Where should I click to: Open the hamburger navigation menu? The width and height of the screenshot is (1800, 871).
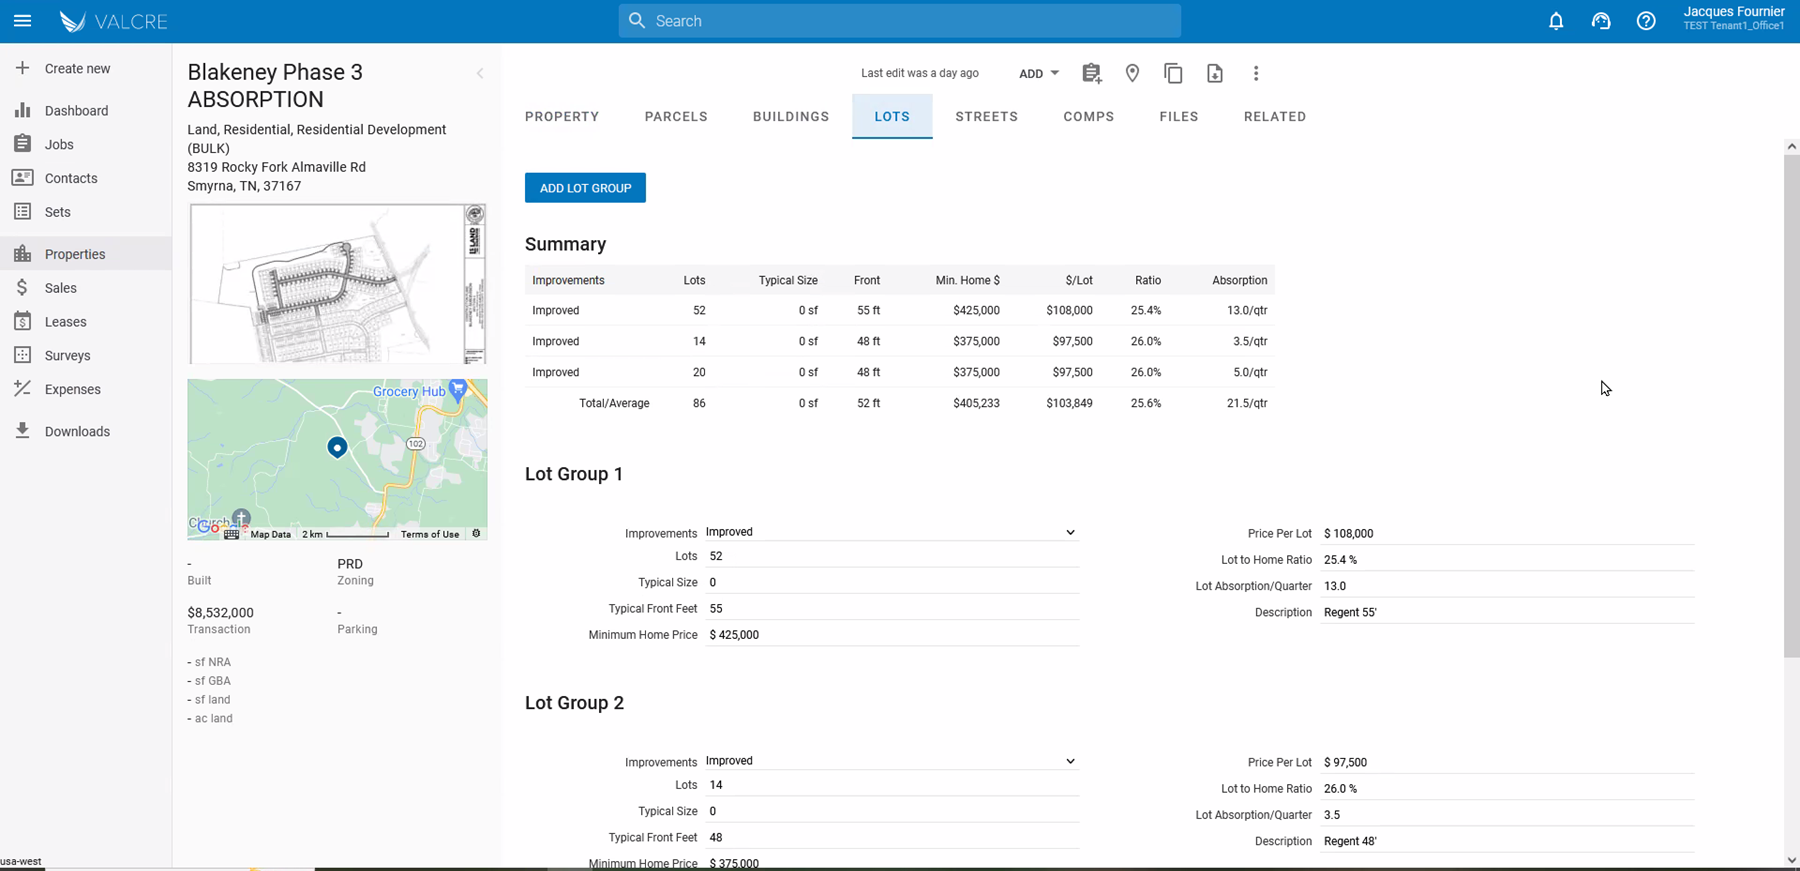click(x=22, y=21)
